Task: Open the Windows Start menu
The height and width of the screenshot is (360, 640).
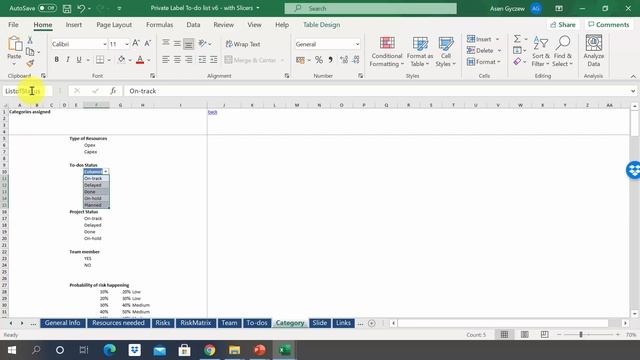Action: point(11,350)
